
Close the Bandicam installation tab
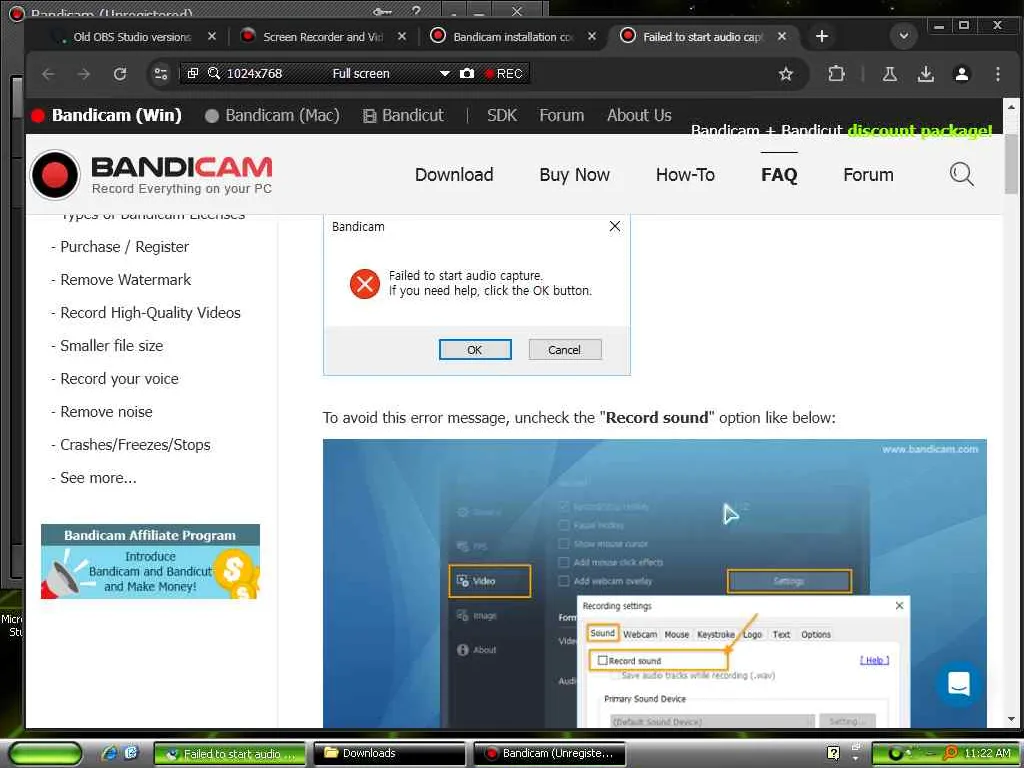point(592,37)
